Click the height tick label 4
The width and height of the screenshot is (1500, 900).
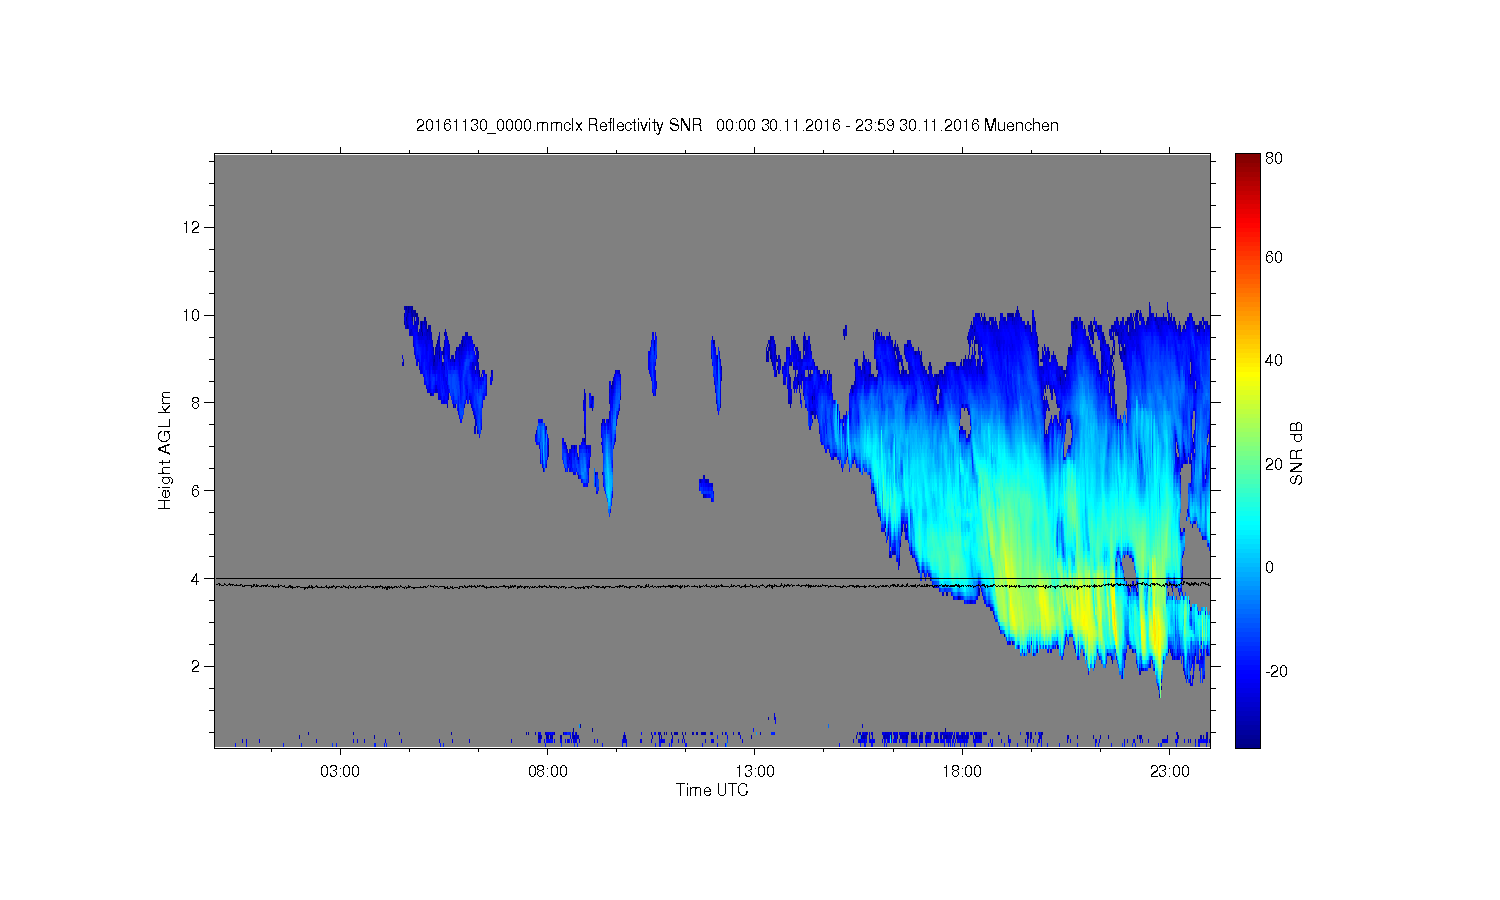pos(197,578)
